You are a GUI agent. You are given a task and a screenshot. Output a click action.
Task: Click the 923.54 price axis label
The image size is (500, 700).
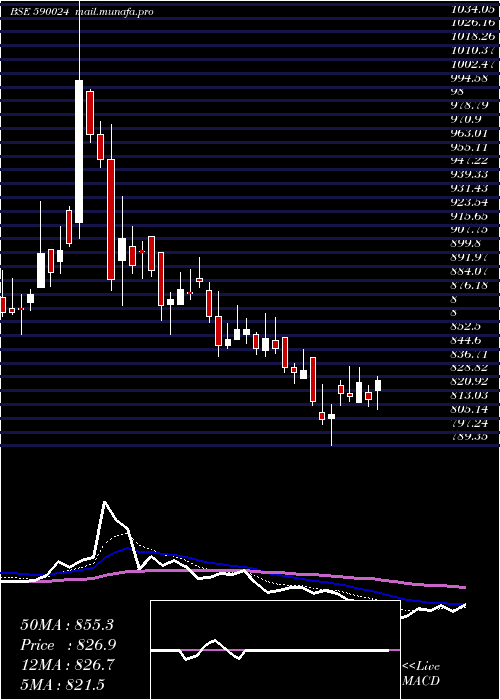(469, 202)
